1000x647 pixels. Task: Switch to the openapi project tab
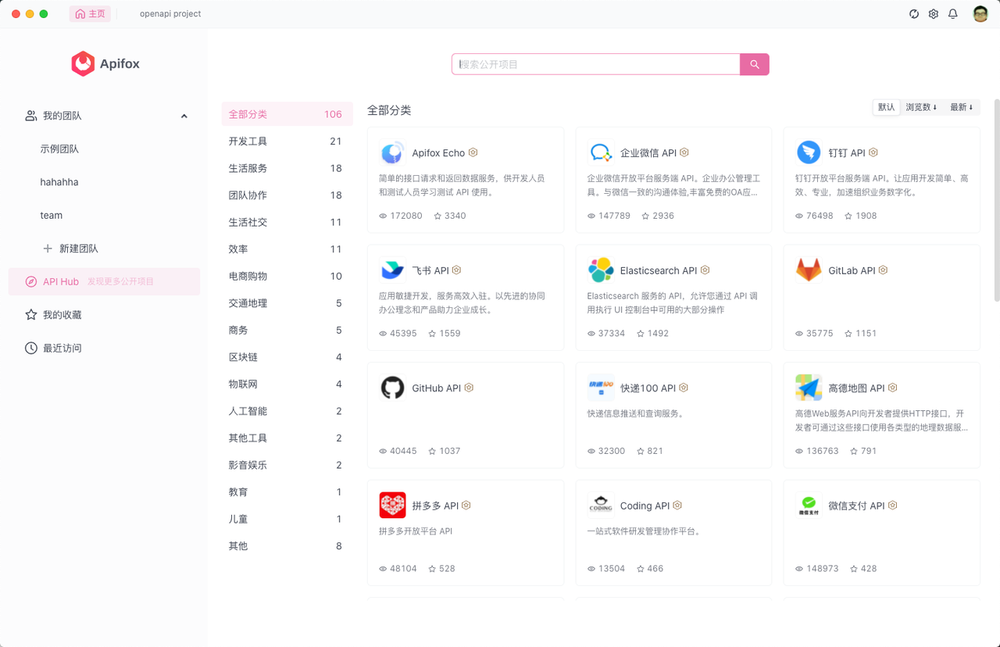(170, 14)
